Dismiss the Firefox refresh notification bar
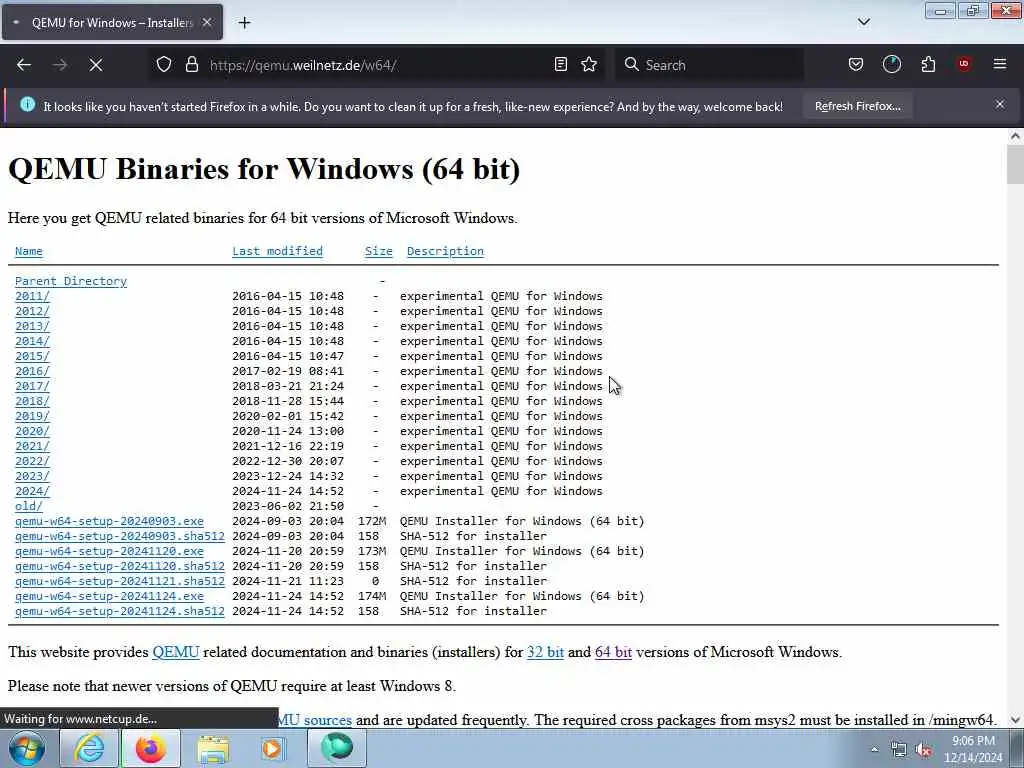Screen dimensions: 1024x768 (x=1000, y=104)
